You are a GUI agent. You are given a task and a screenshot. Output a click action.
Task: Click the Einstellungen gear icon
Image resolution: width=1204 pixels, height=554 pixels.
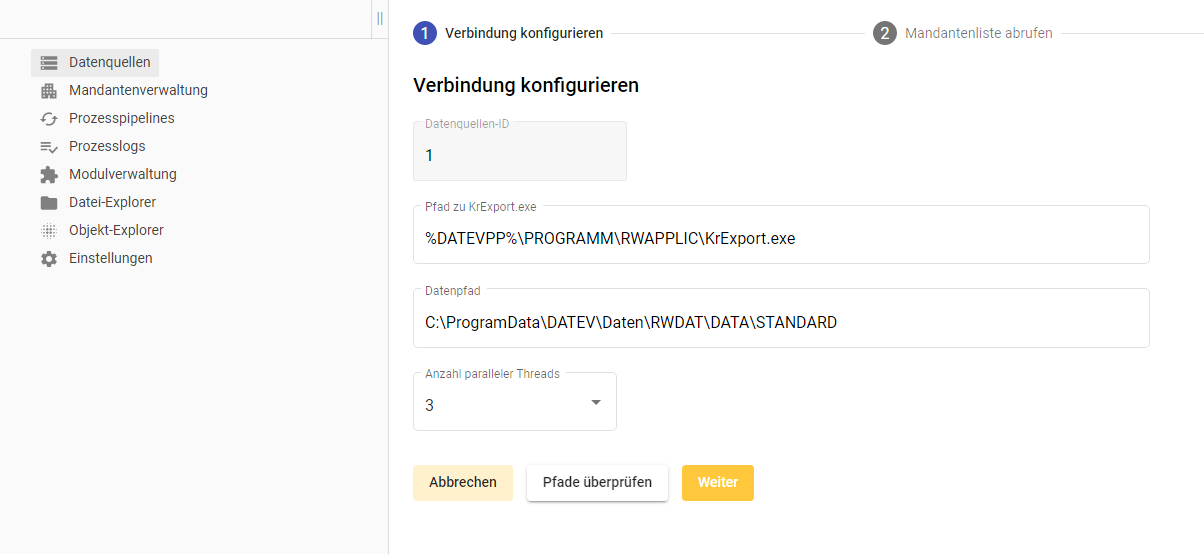(49, 259)
